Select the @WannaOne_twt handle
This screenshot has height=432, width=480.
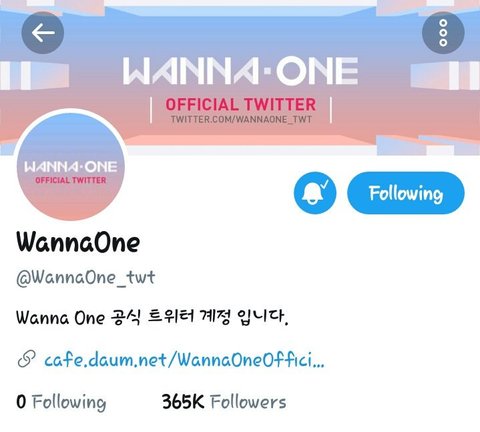(x=86, y=277)
